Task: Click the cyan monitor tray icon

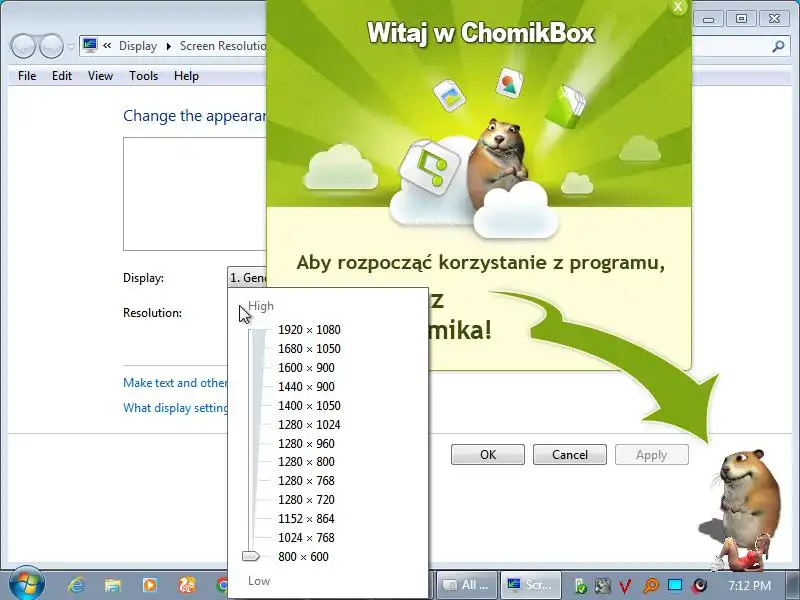Action: click(x=675, y=585)
